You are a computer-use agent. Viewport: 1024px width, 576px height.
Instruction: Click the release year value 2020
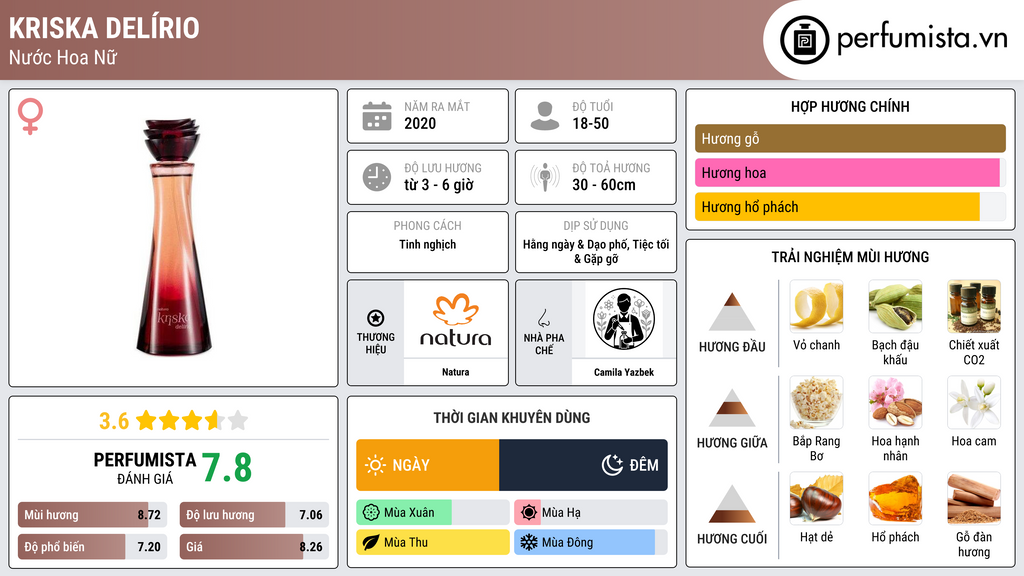coord(420,123)
